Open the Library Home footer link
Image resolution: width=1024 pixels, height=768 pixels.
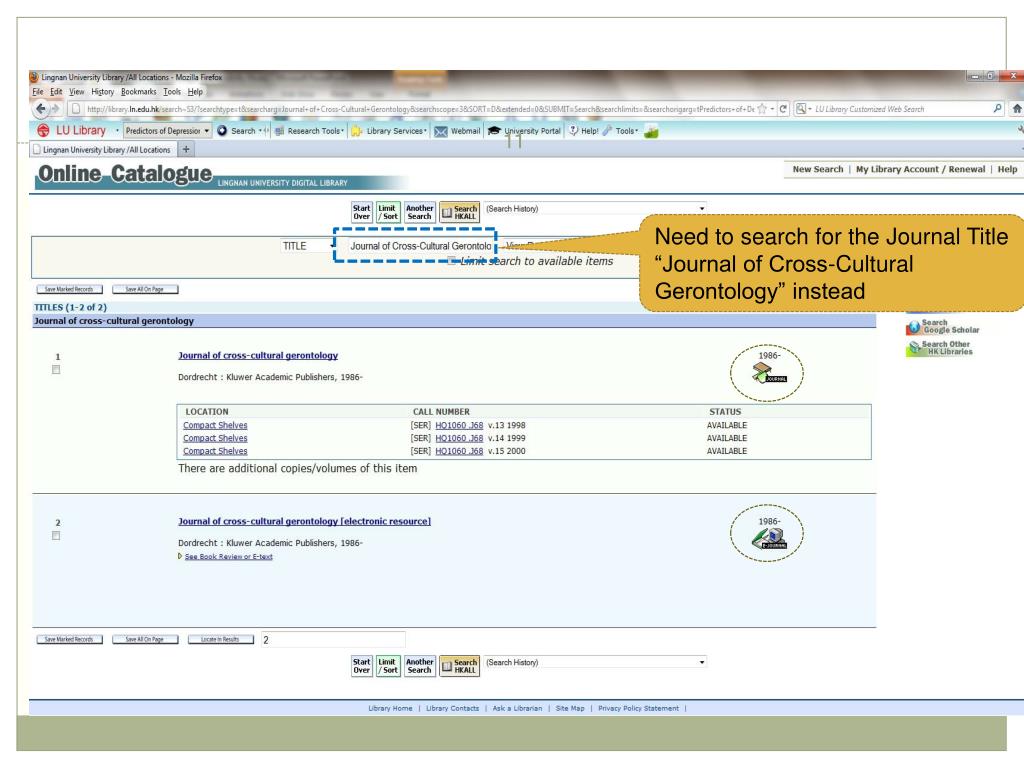390,709
